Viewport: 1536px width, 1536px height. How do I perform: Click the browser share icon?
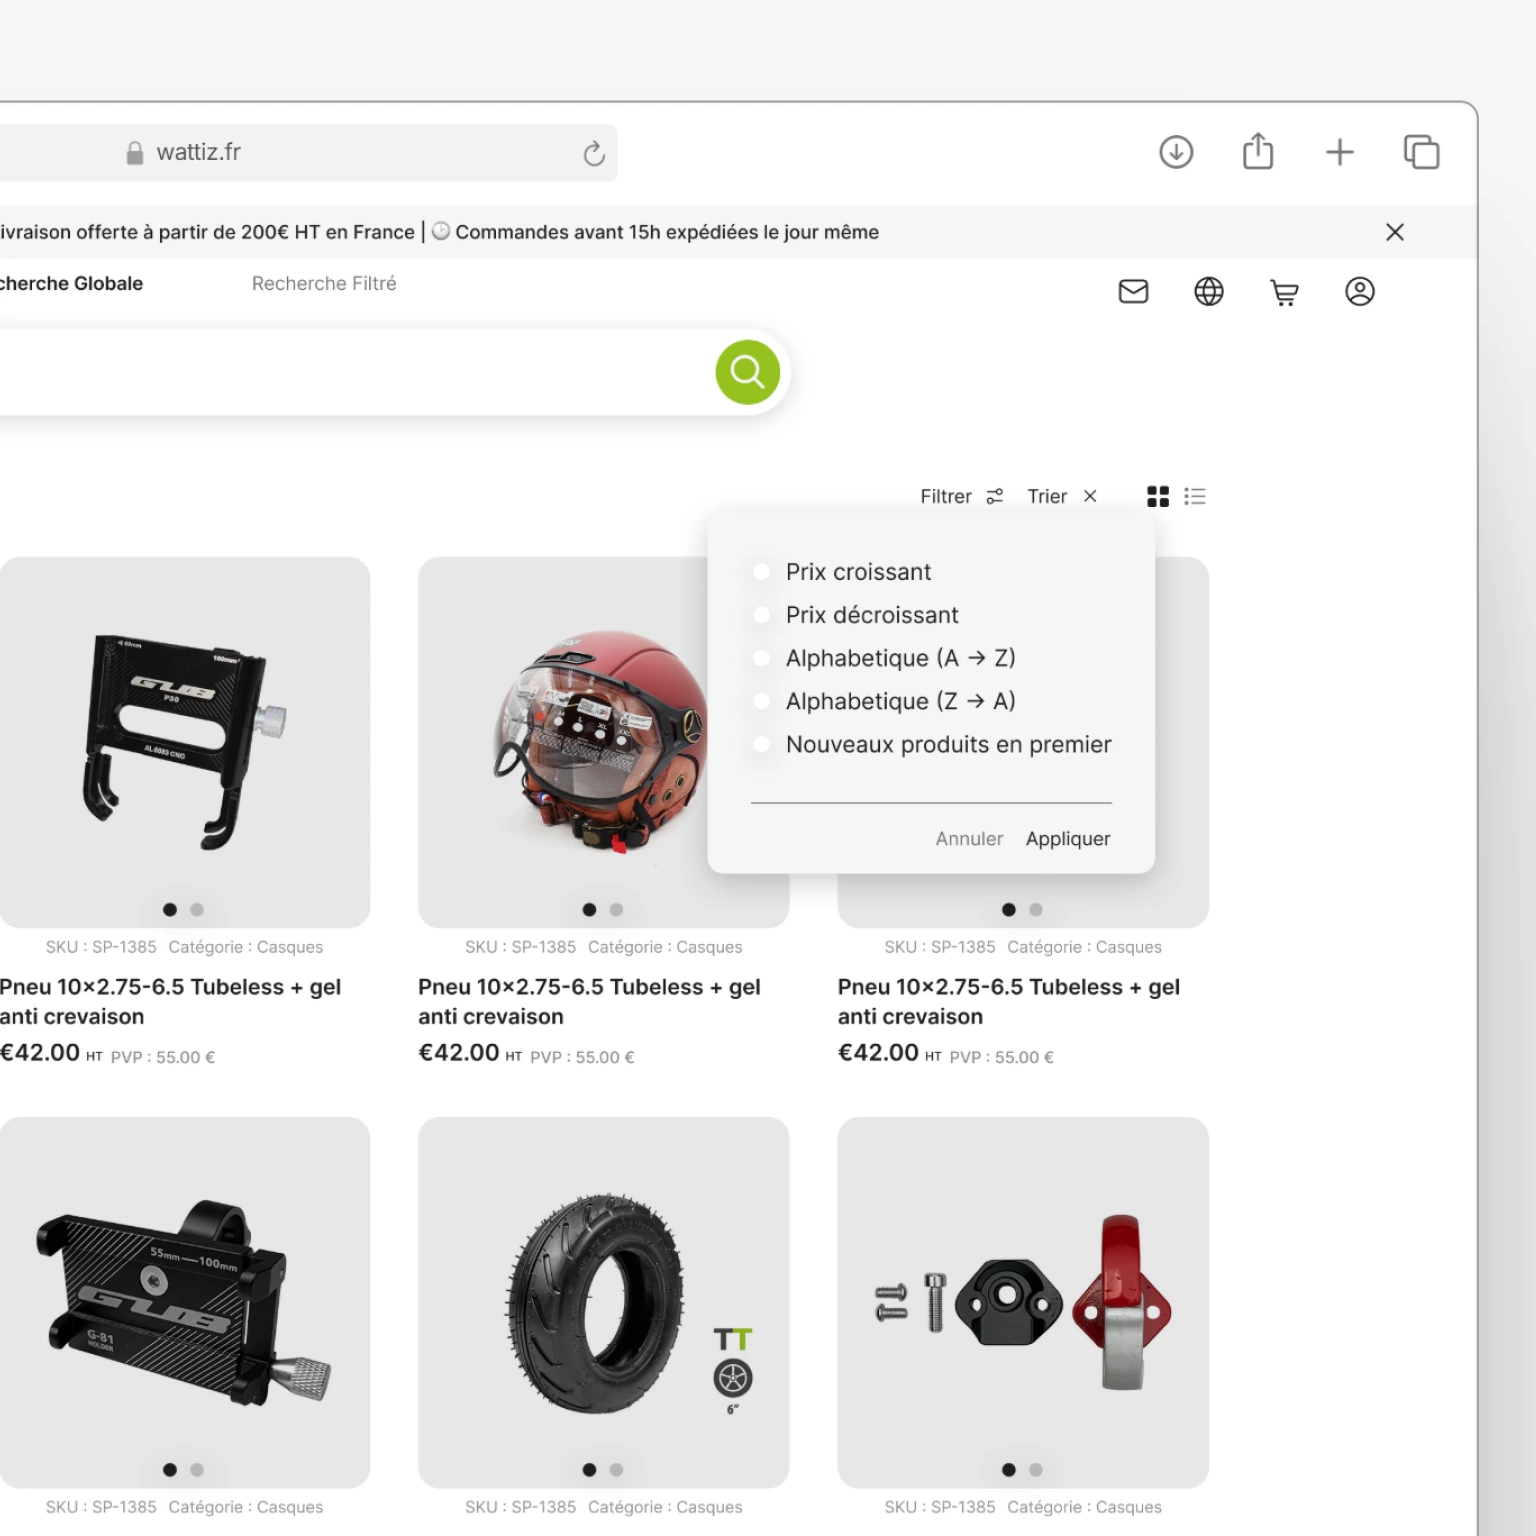(x=1258, y=152)
